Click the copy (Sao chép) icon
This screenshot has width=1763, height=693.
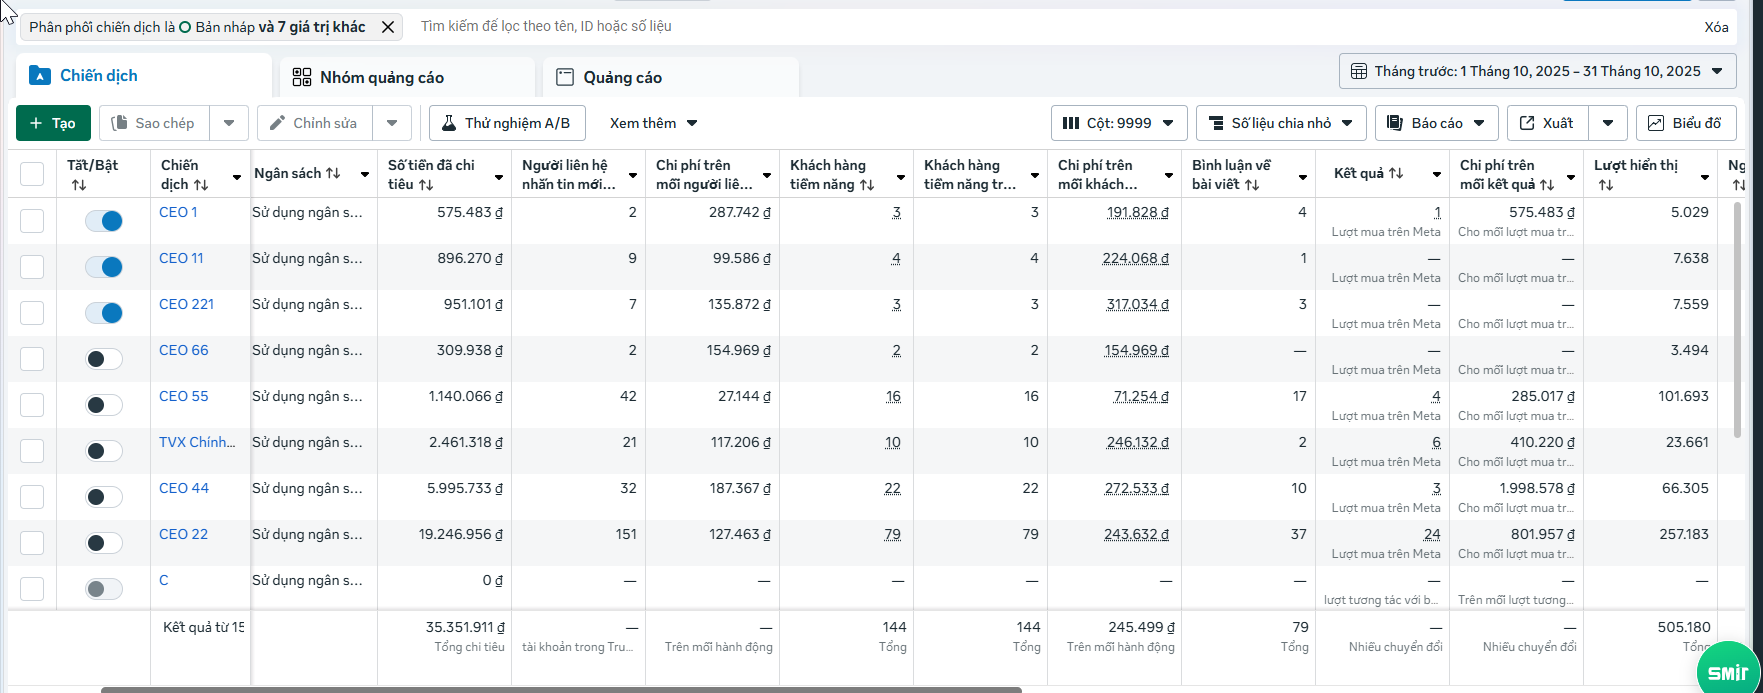click(120, 123)
